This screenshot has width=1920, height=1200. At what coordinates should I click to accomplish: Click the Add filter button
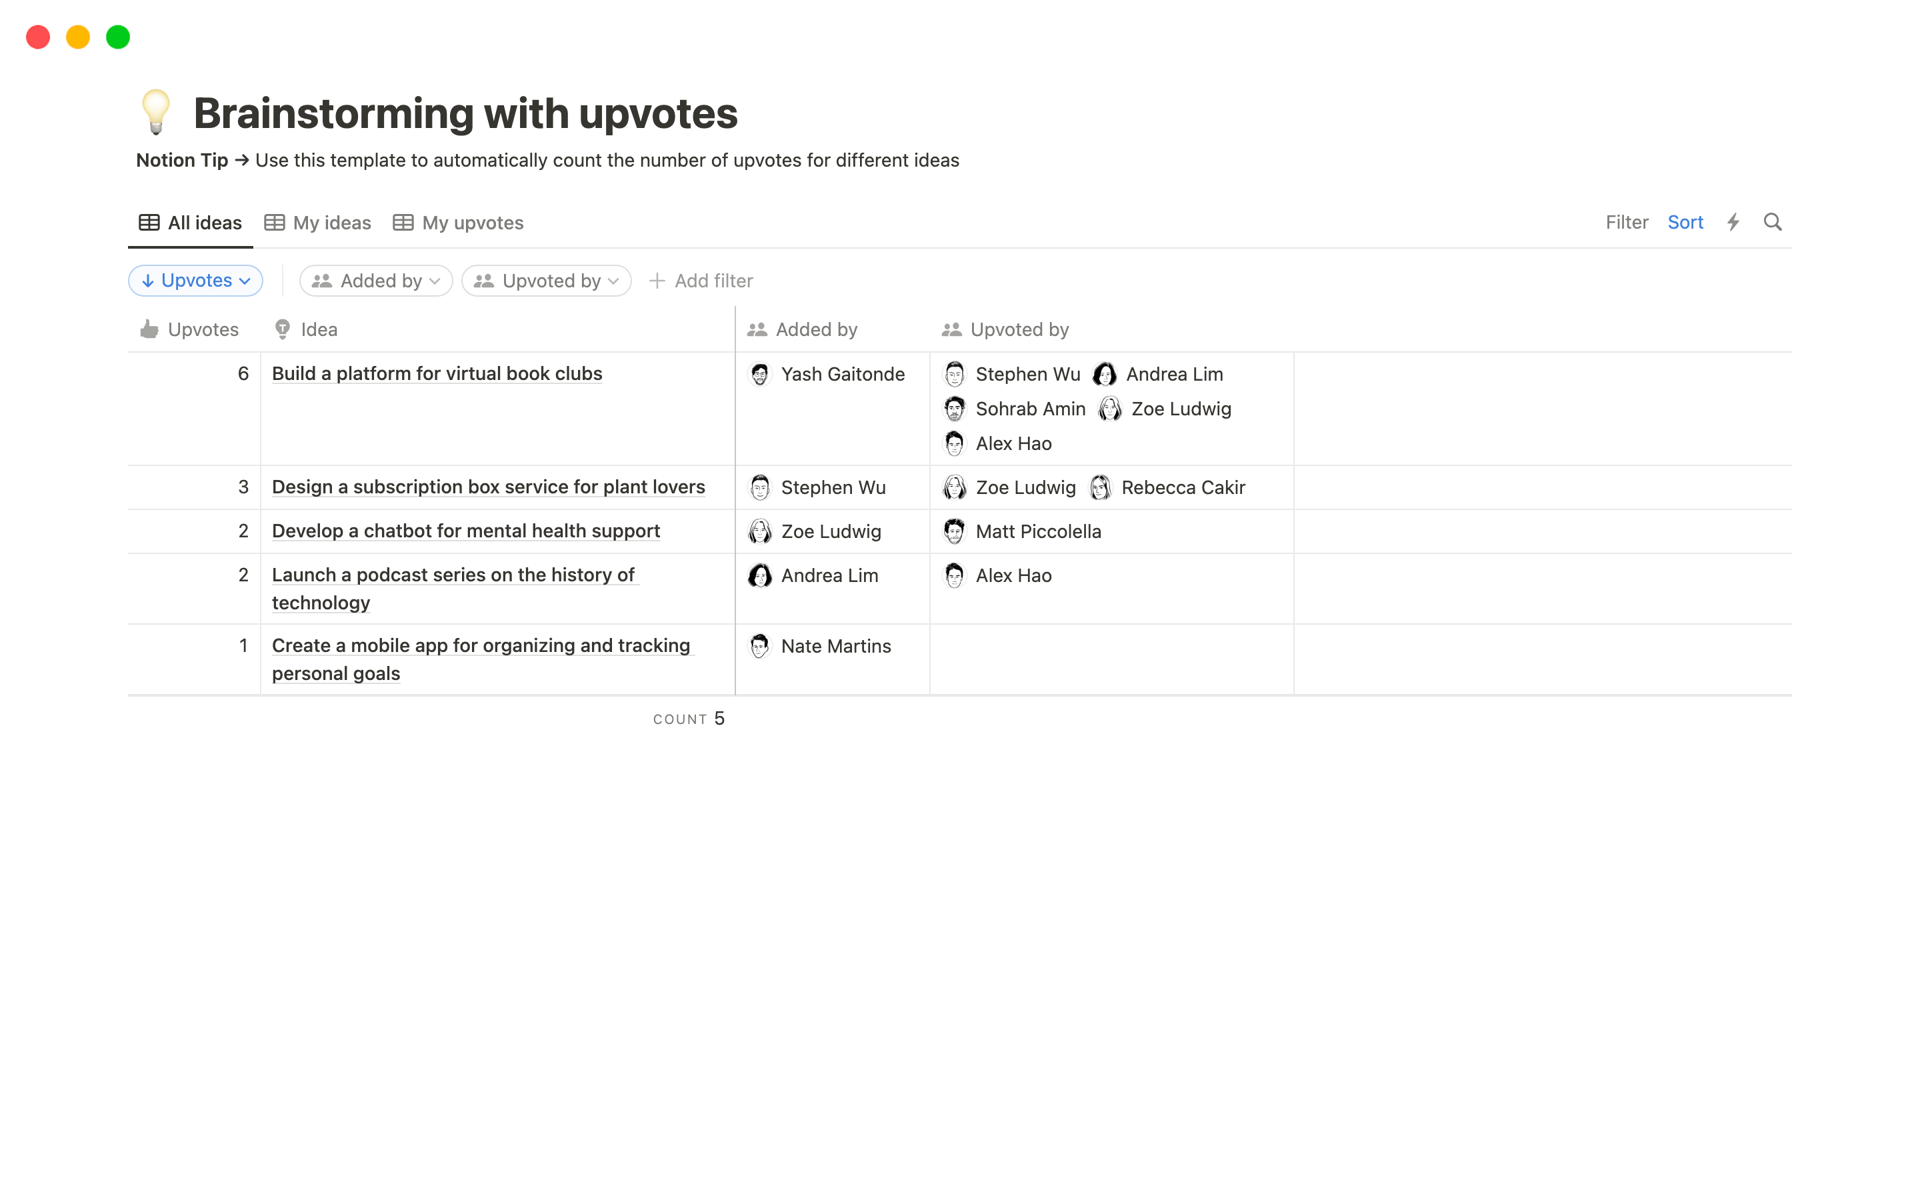click(701, 281)
